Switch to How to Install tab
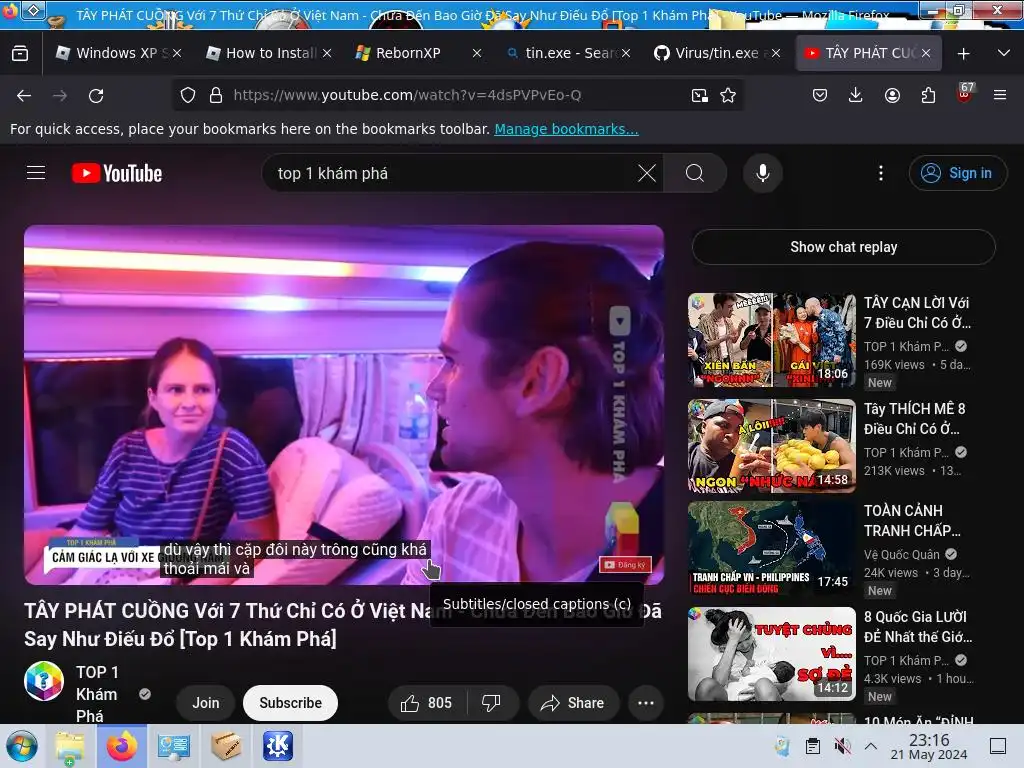Viewport: 1024px width, 768px height. [268, 53]
